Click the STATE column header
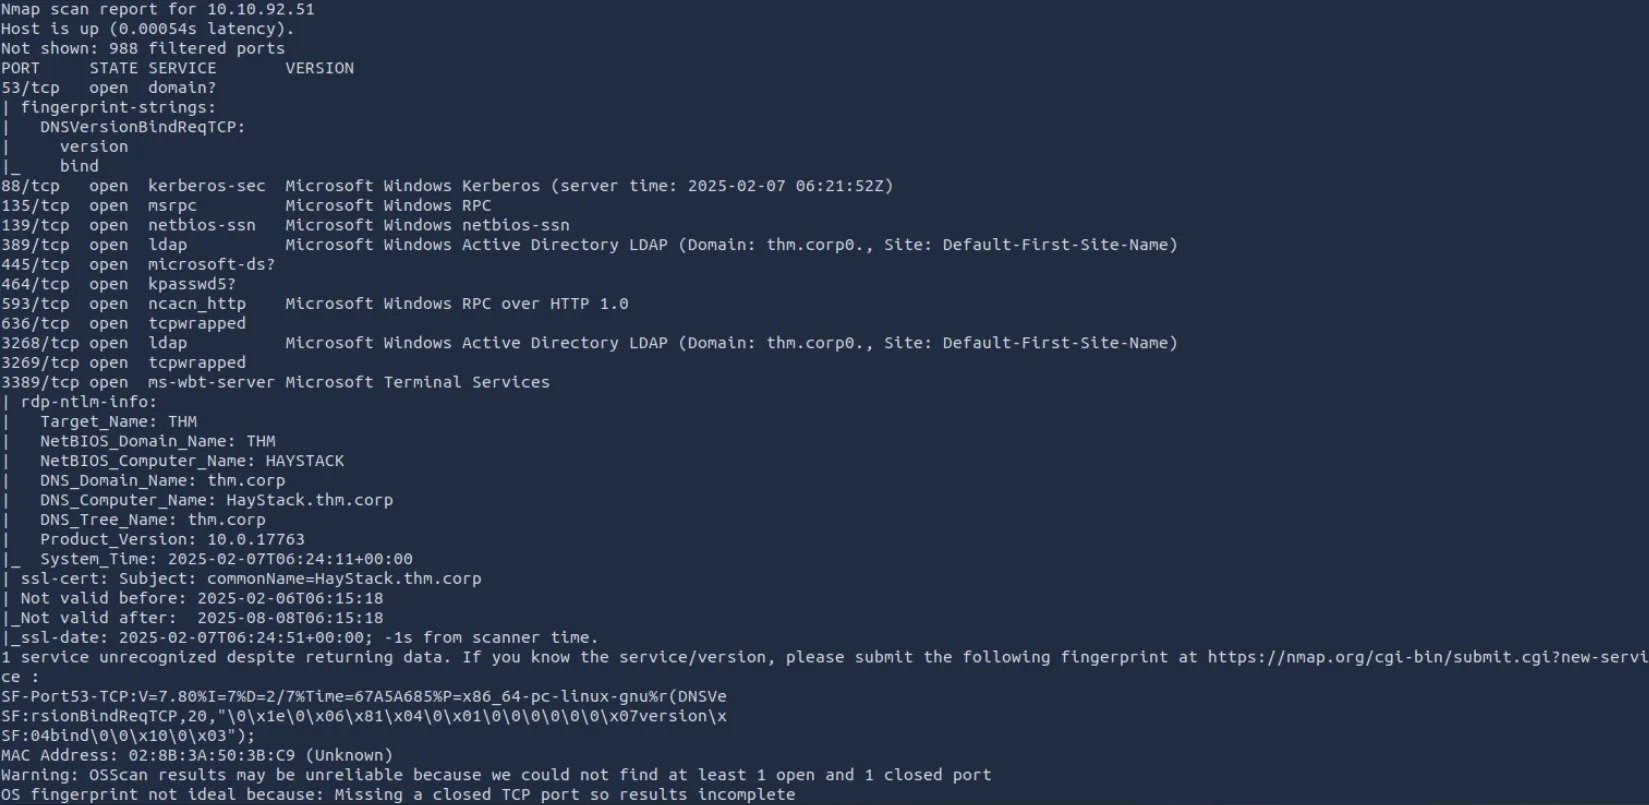1649x805 pixels. (113, 68)
